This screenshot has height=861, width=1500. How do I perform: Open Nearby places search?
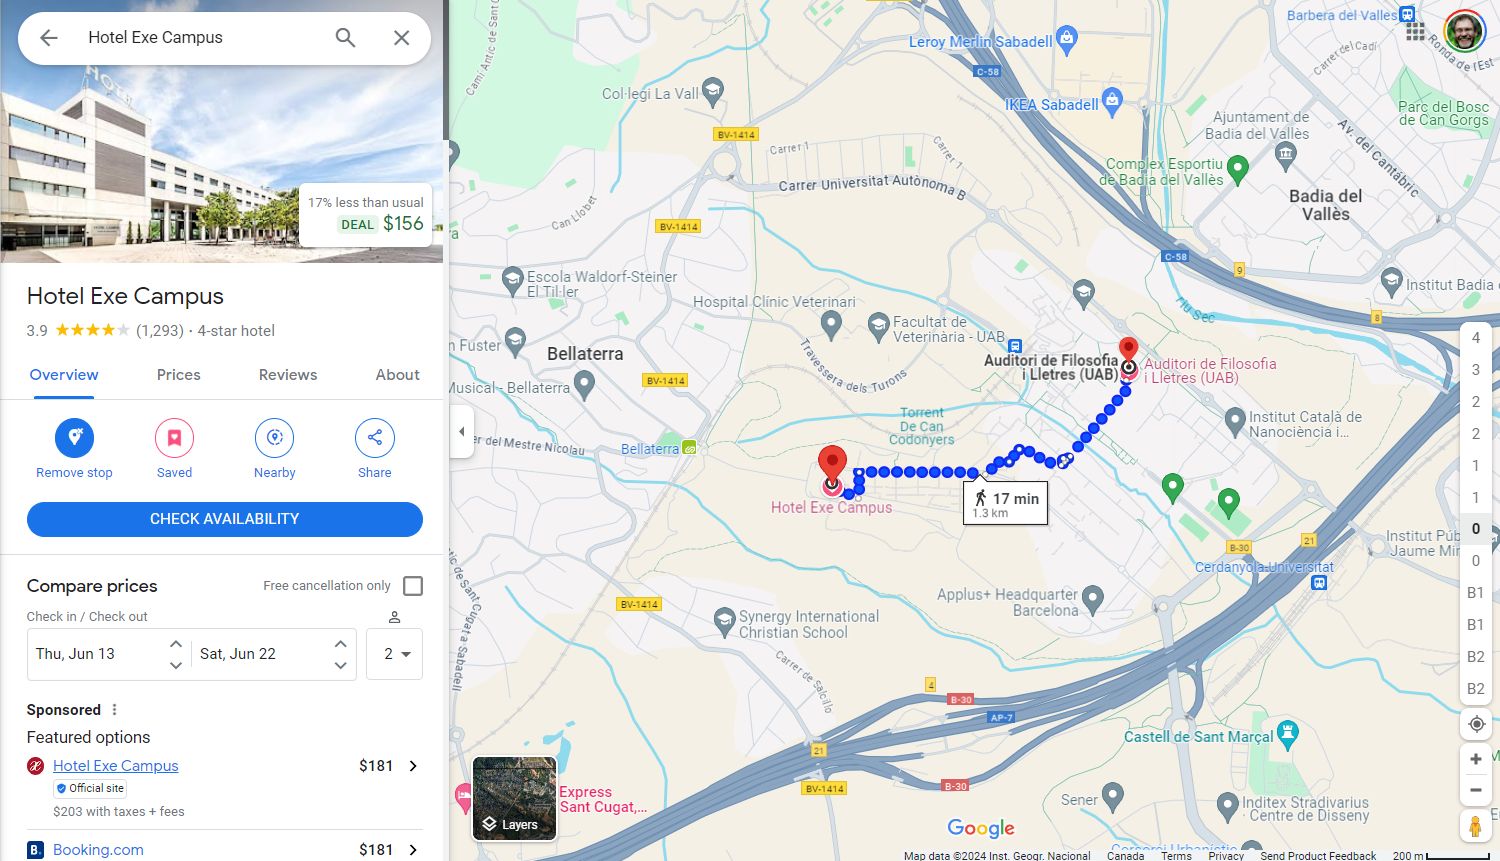[274, 438]
